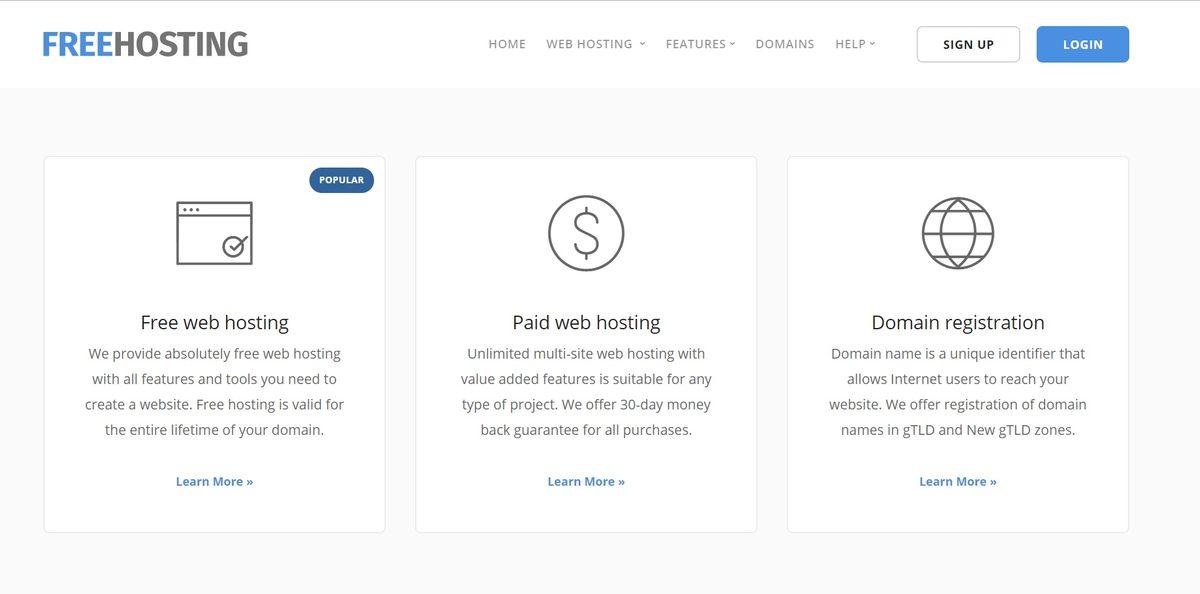Viewport: 1200px width, 594px height.
Task: Click the Free web hosting heading
Action: click(x=214, y=321)
